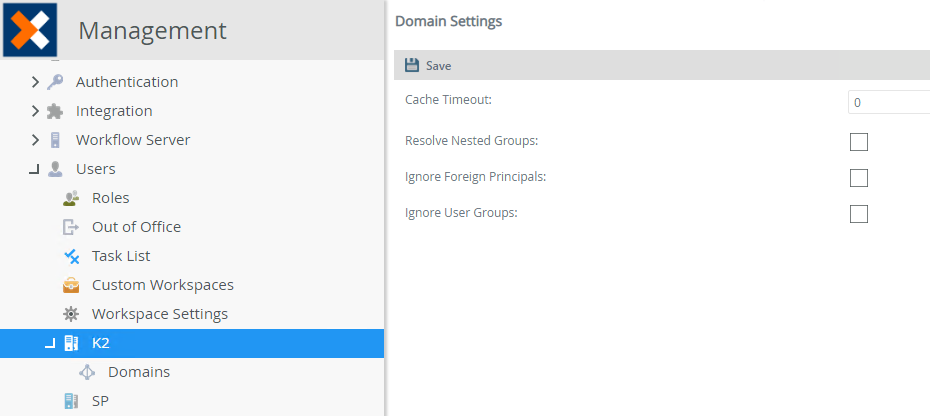
Task: Collapse the K2 tree node
Action: click(50, 345)
